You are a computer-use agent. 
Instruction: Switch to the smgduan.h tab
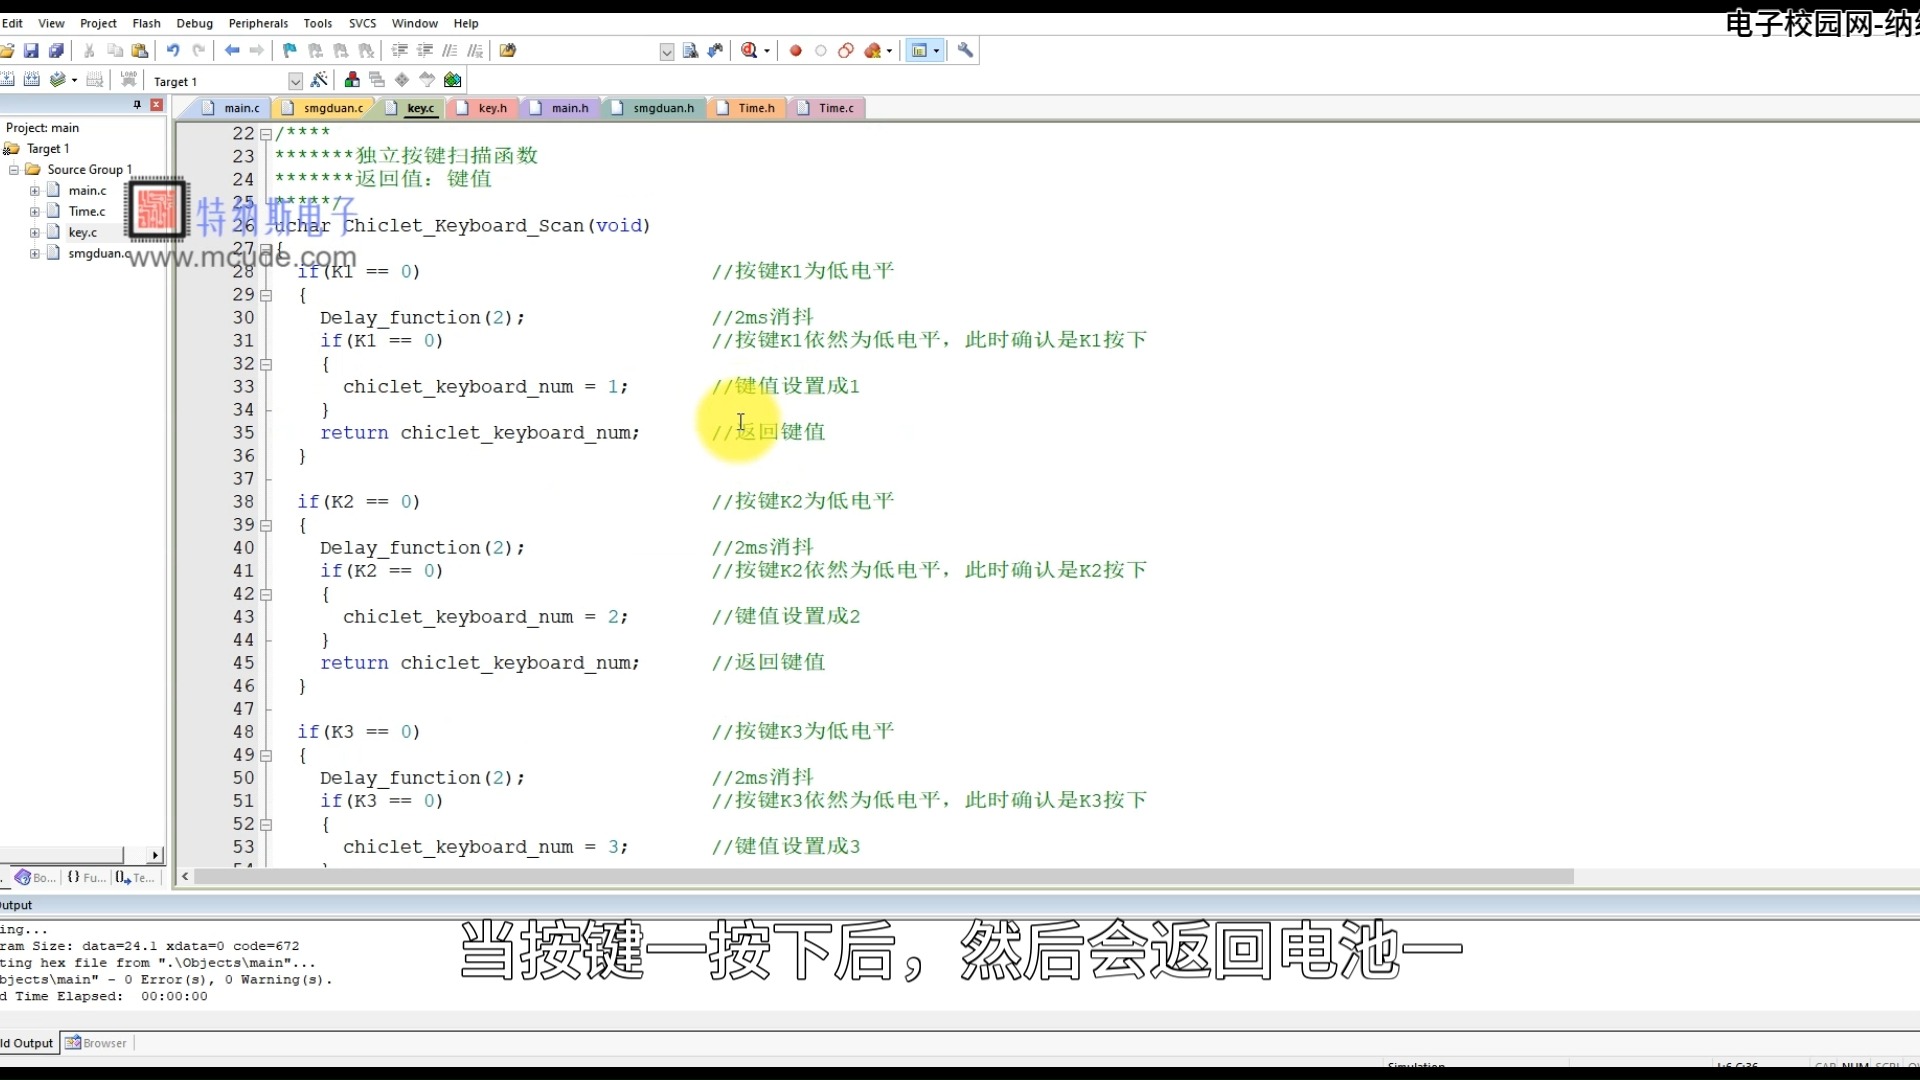click(x=662, y=108)
